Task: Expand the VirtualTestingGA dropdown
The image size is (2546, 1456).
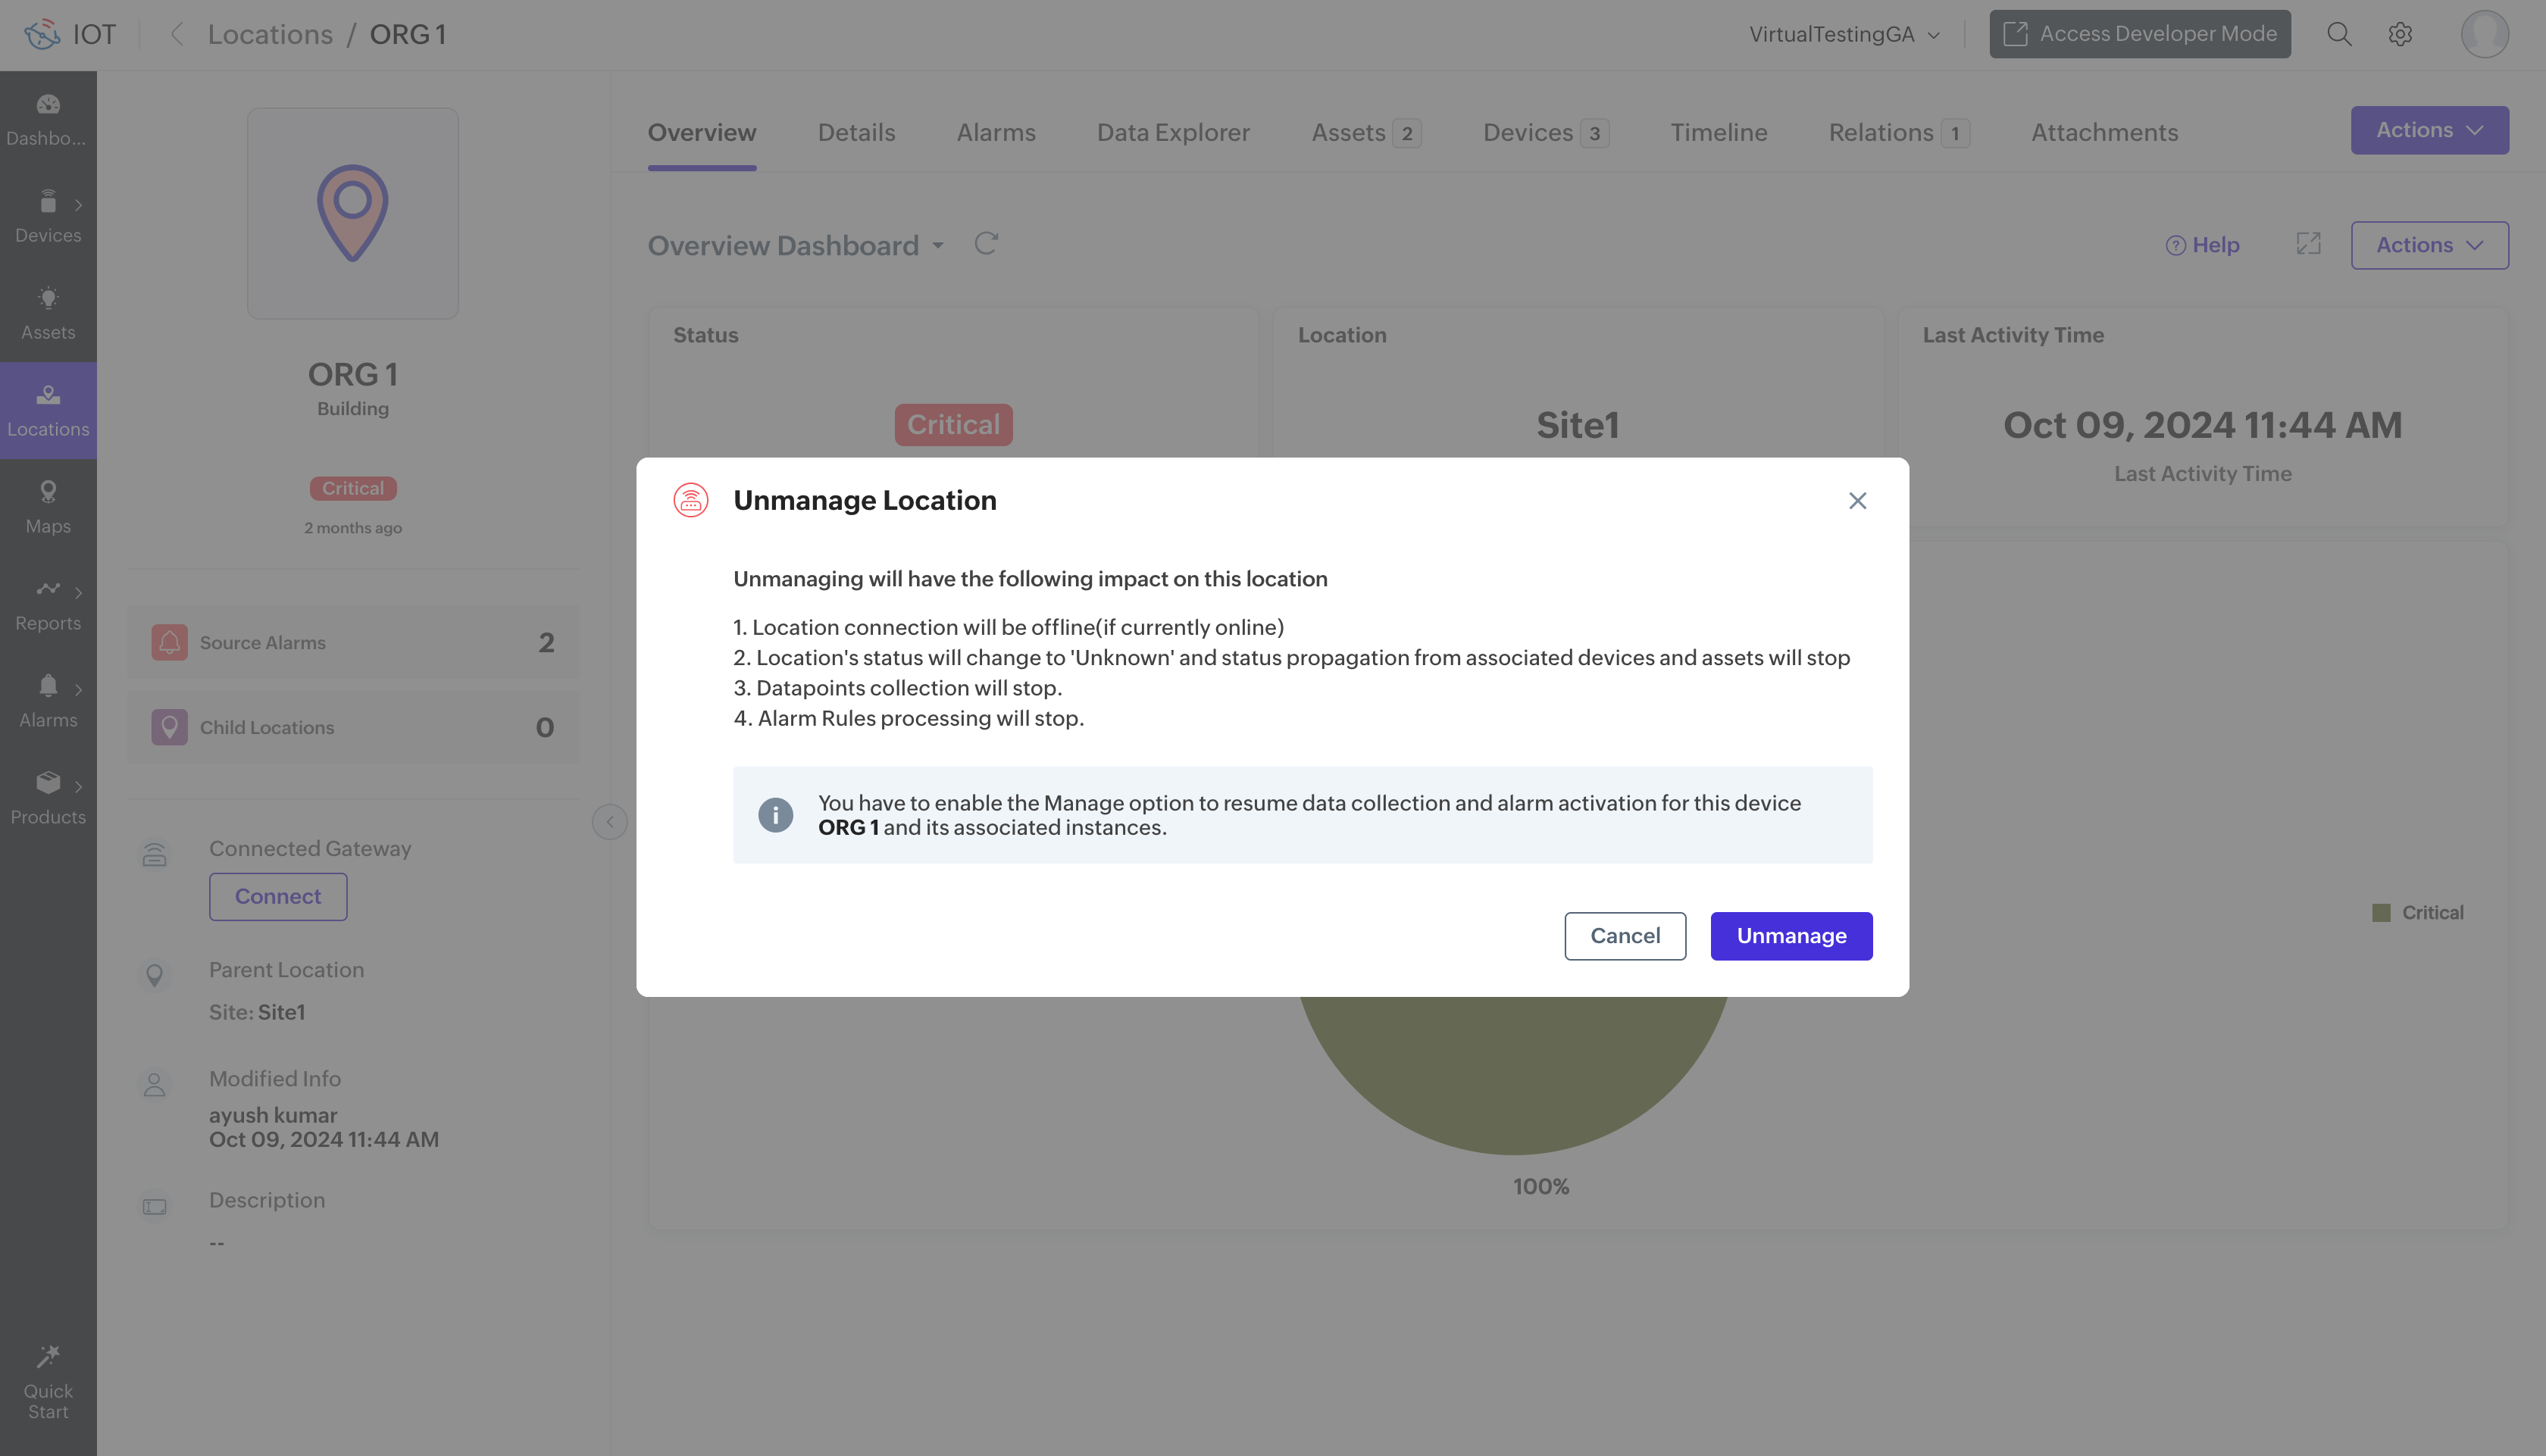Action: 1844,34
